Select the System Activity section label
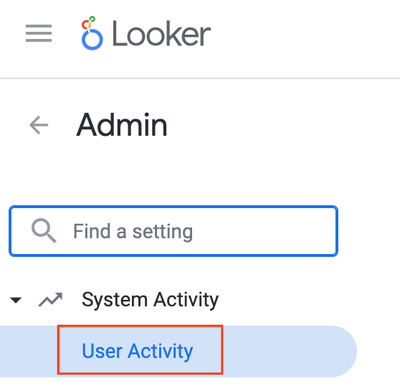The image size is (400, 389). 150,299
